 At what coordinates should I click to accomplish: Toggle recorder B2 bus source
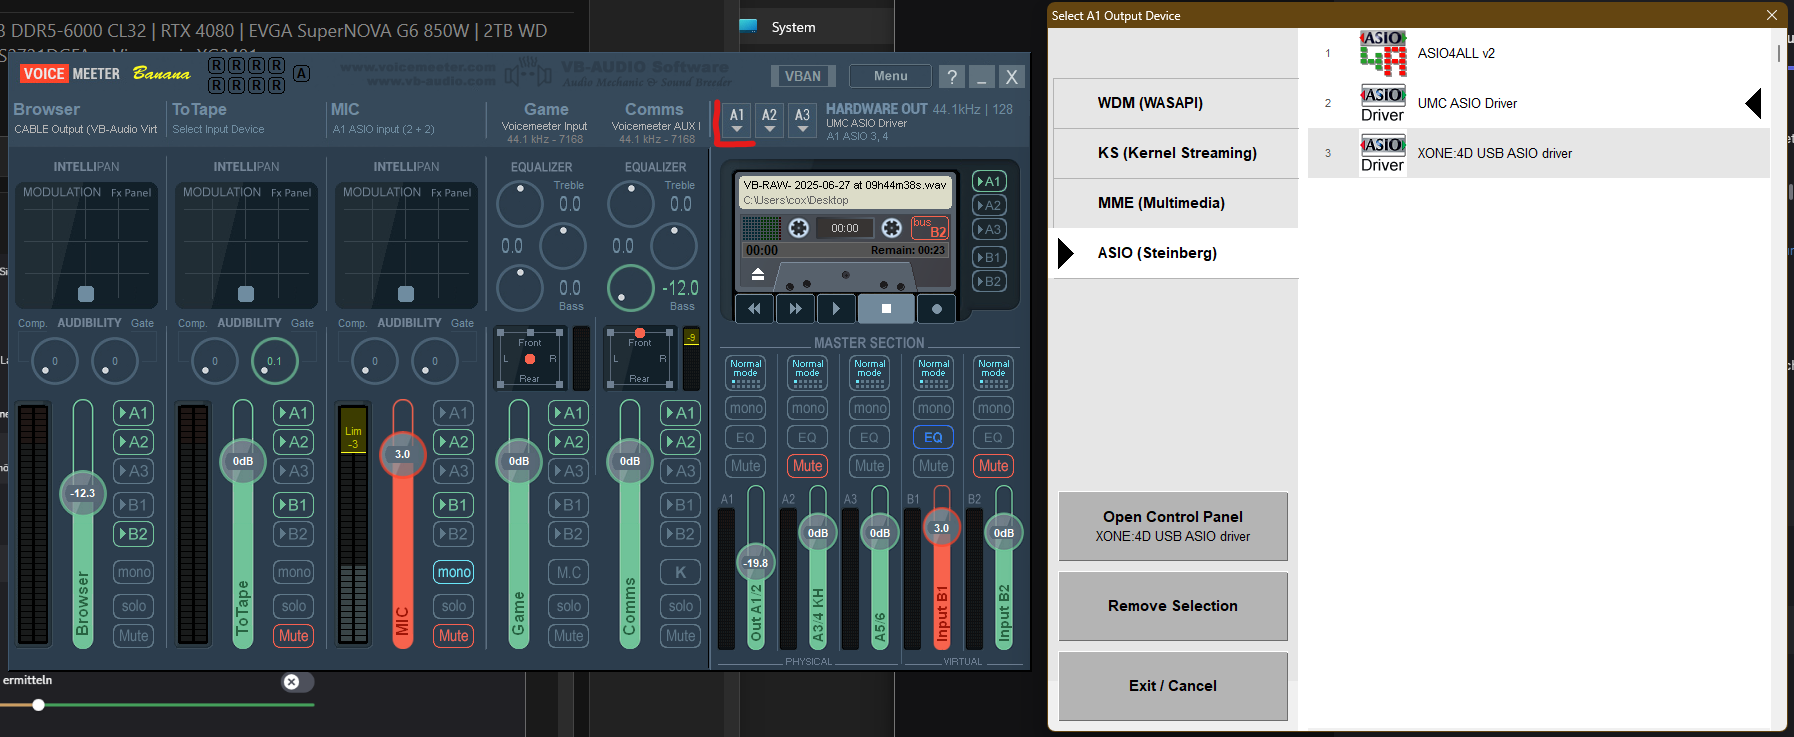(989, 281)
